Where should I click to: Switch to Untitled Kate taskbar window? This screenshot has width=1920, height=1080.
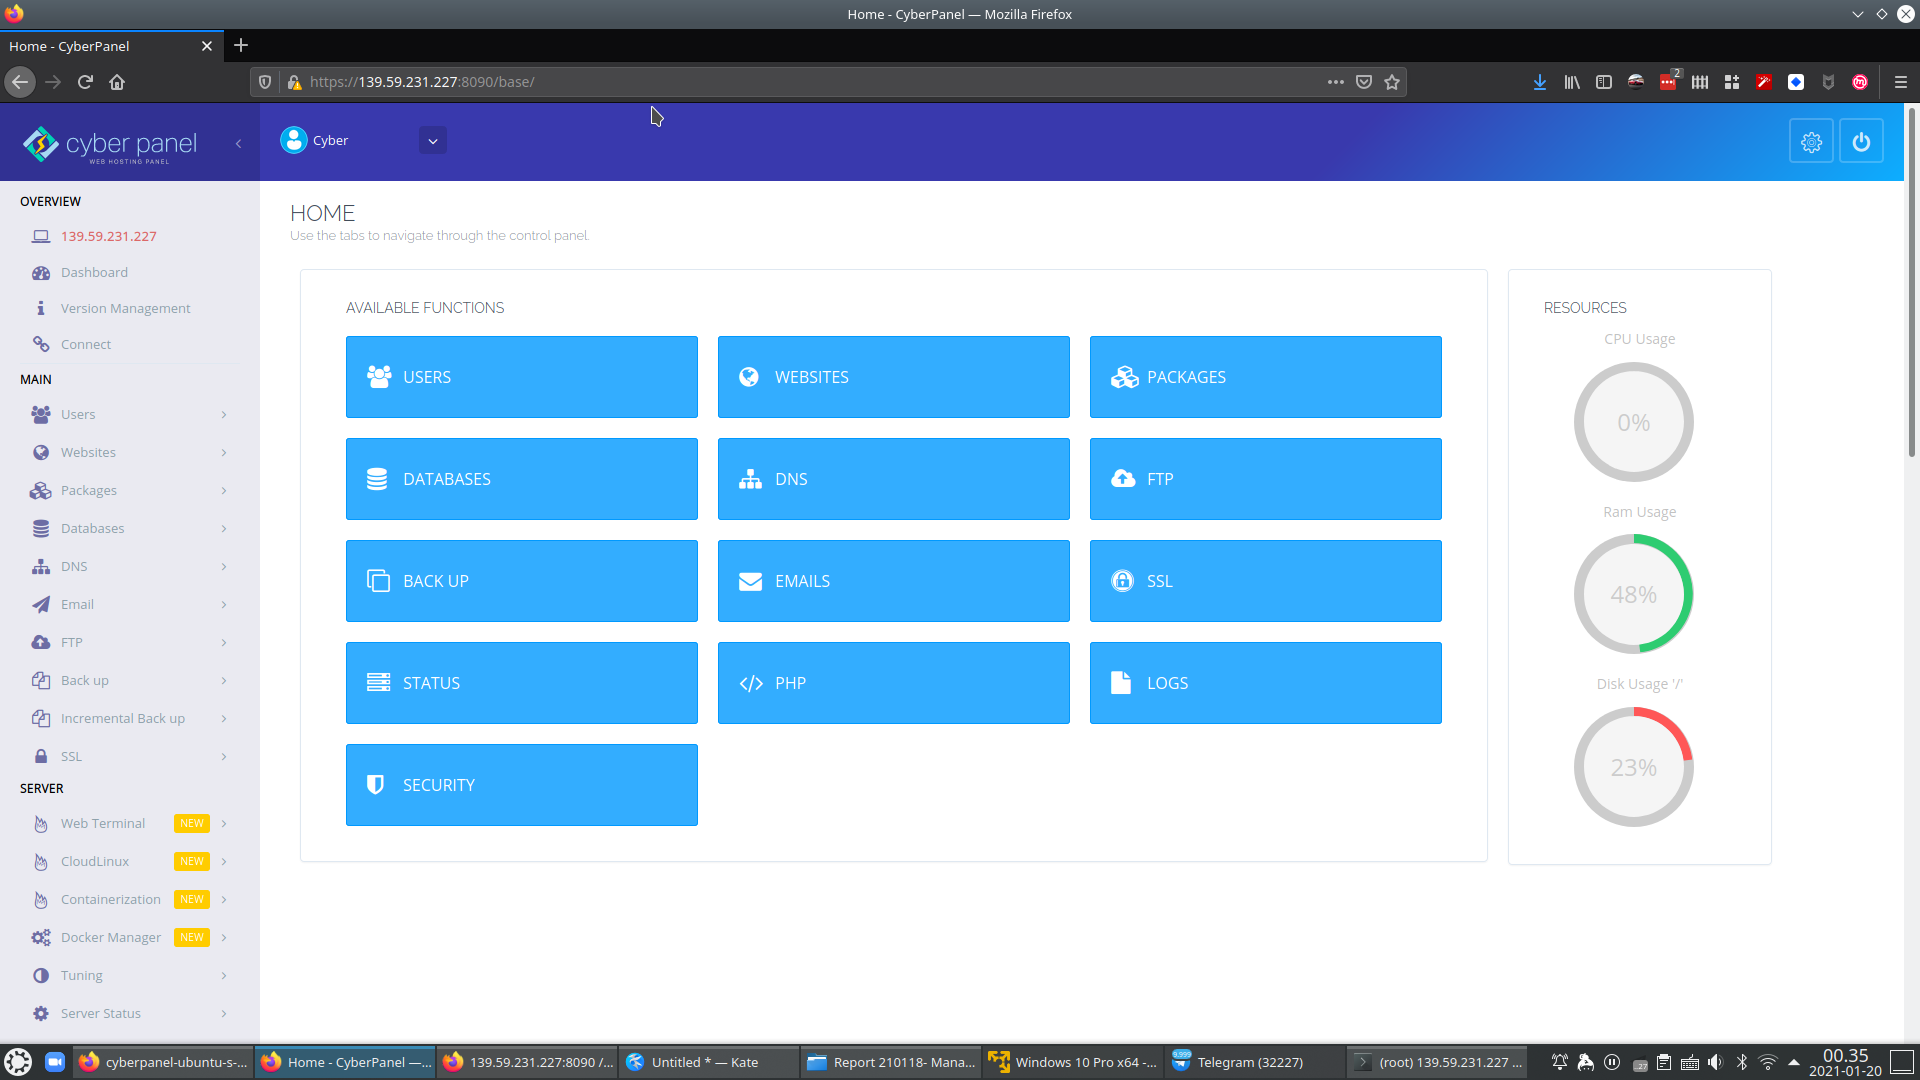708,1062
